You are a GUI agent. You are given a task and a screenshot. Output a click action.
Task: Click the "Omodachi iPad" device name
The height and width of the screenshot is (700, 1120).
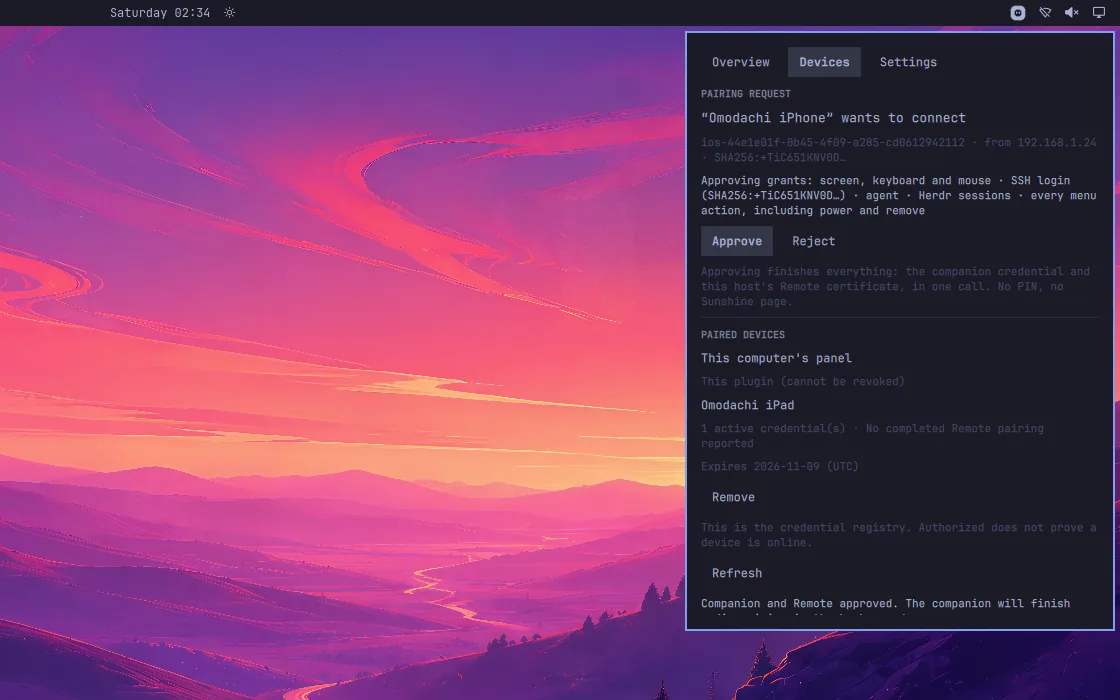pos(747,406)
